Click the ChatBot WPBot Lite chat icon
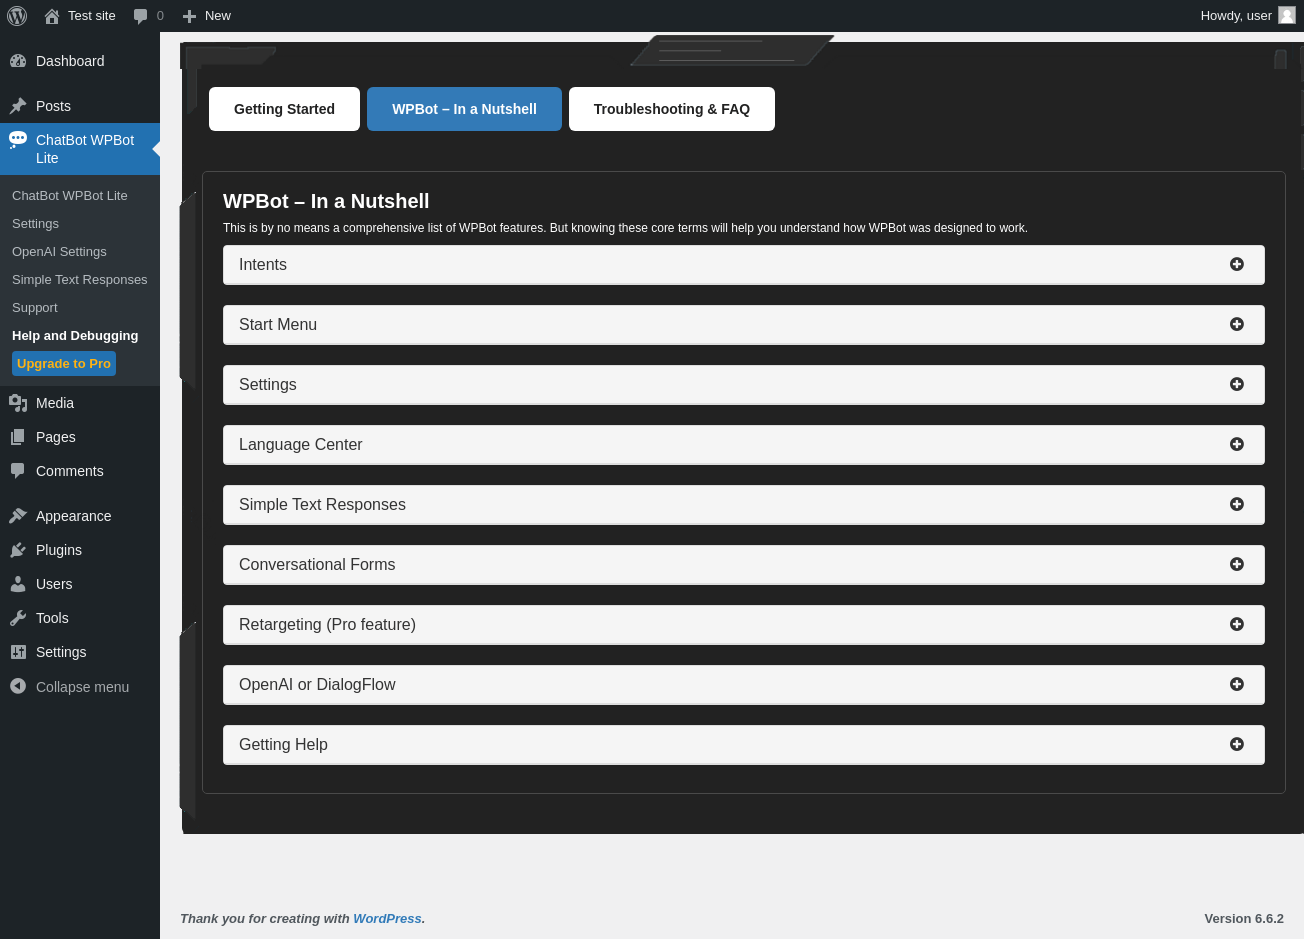 tap(18, 140)
